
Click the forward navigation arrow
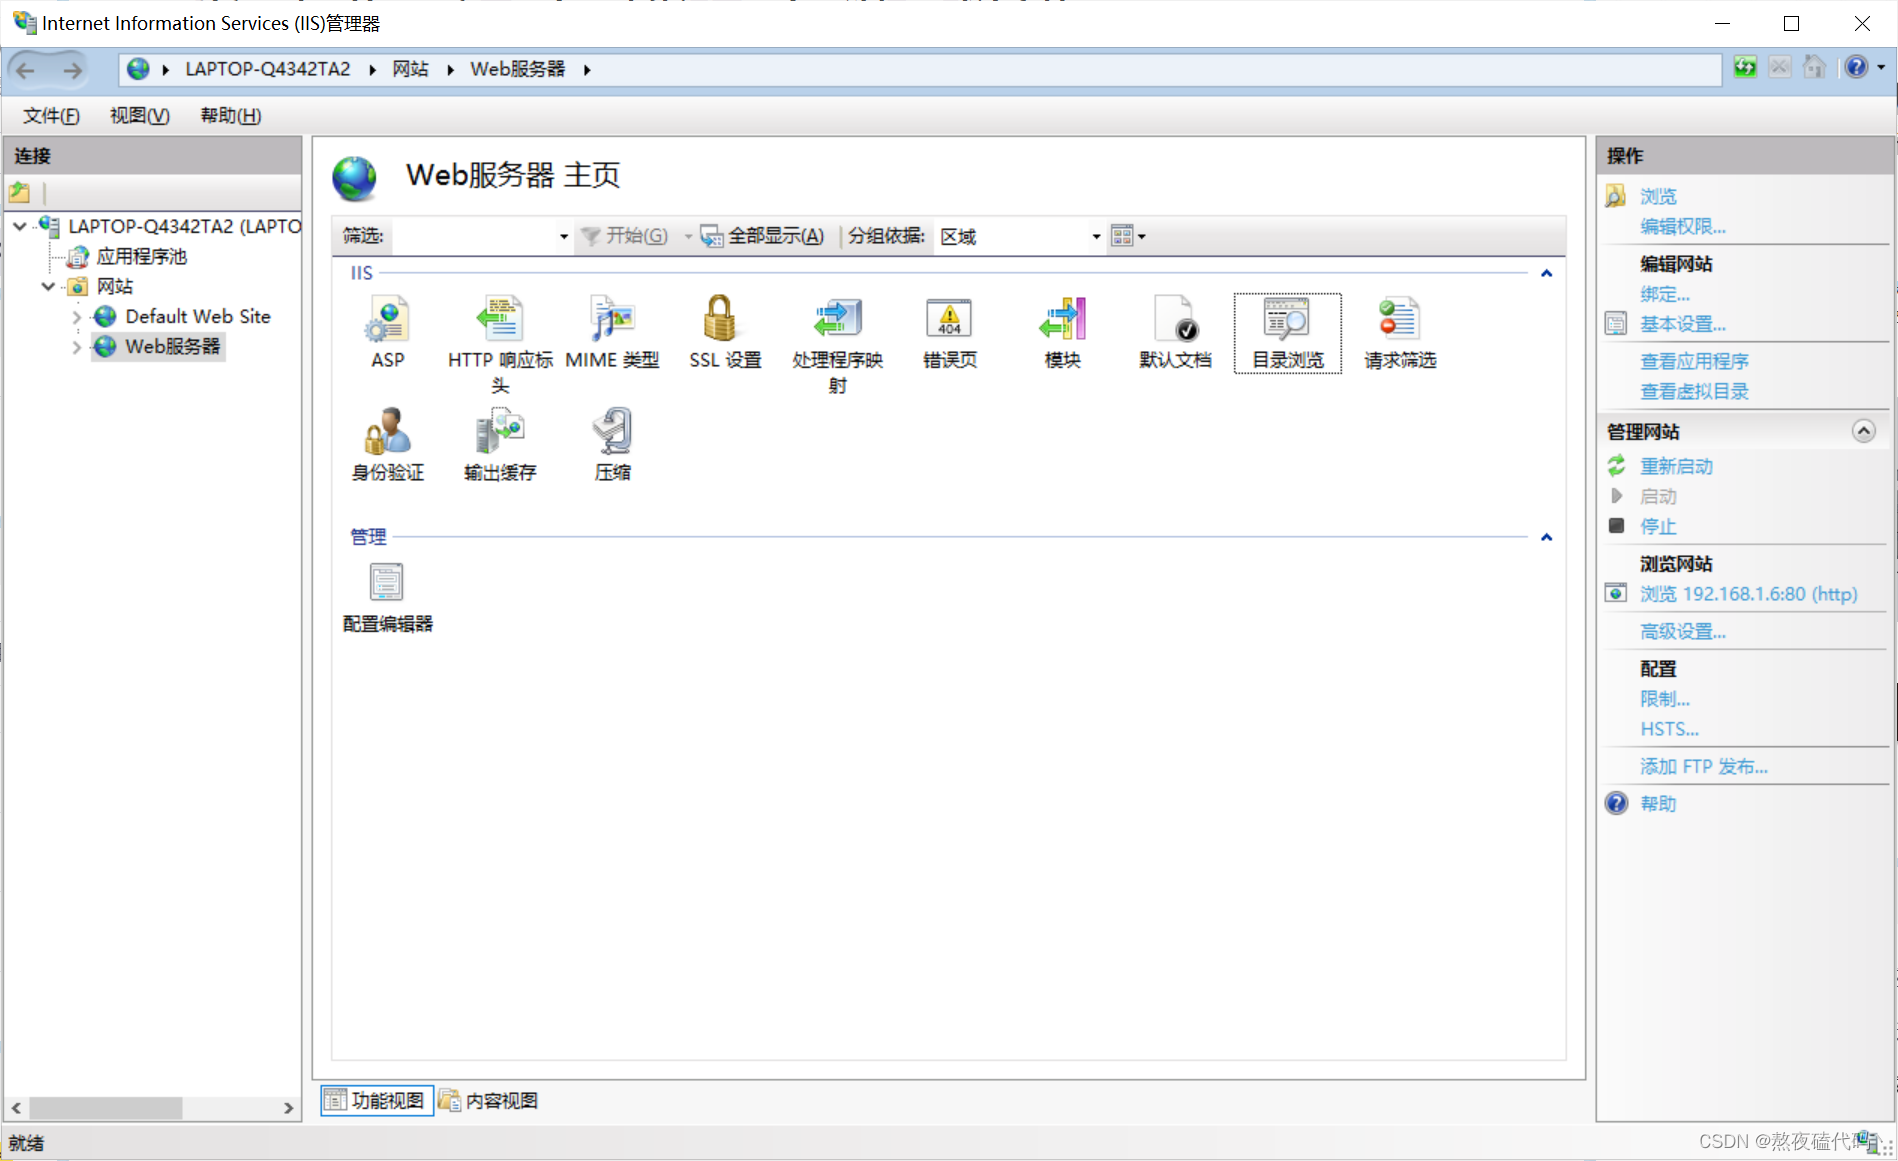[x=72, y=70]
